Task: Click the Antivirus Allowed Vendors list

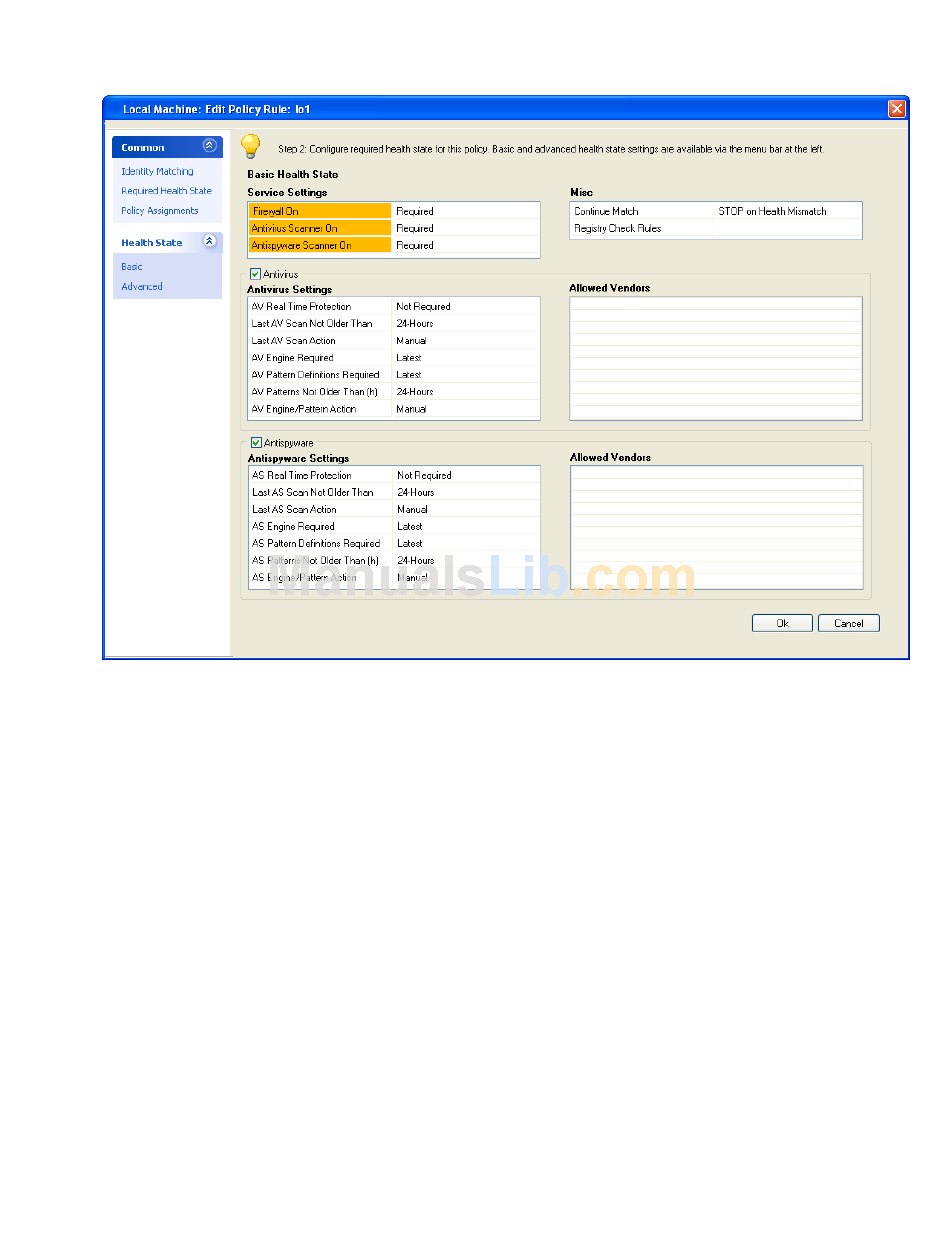Action: point(716,358)
